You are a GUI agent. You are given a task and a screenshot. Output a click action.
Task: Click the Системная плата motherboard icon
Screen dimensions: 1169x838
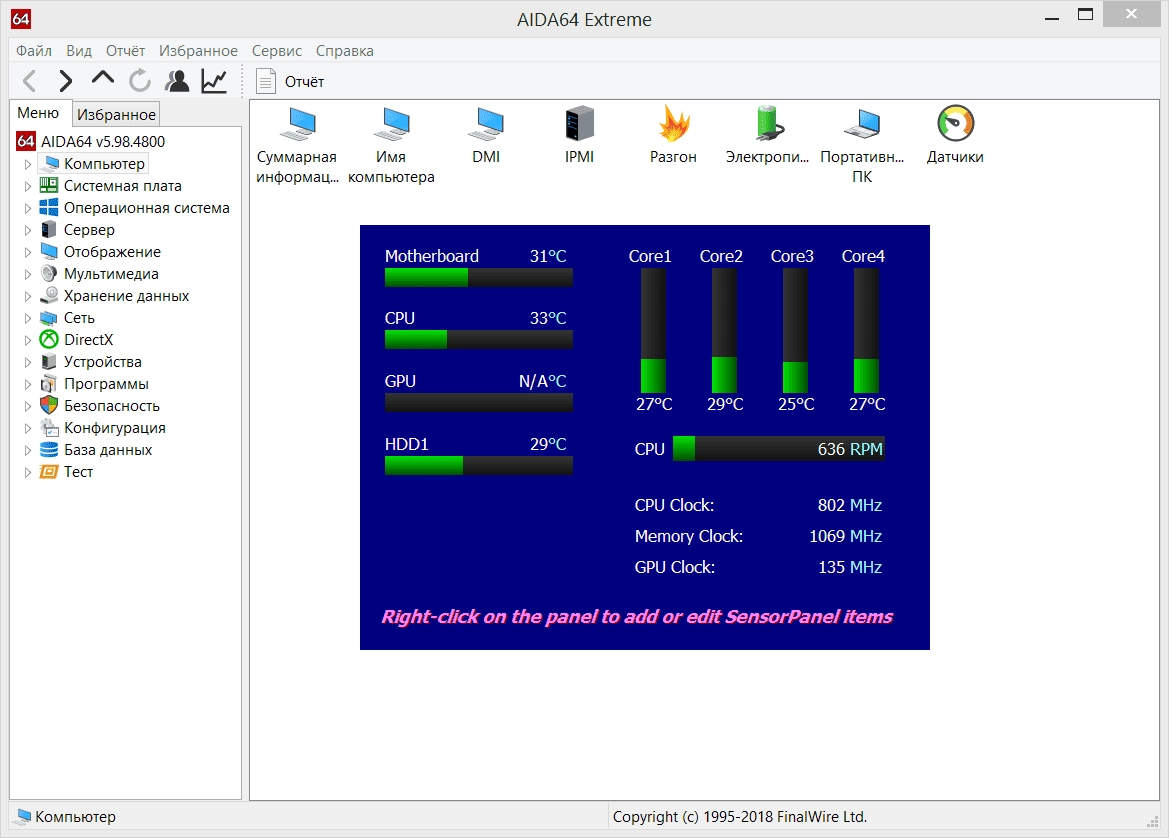[x=48, y=185]
